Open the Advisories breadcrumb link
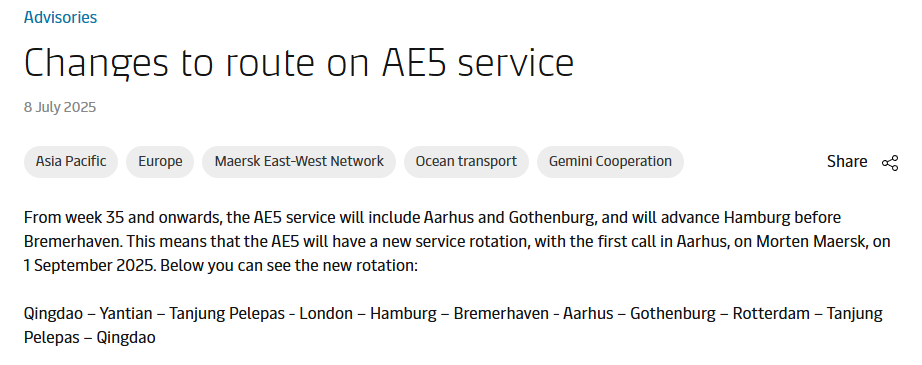The height and width of the screenshot is (365, 922). coord(60,18)
